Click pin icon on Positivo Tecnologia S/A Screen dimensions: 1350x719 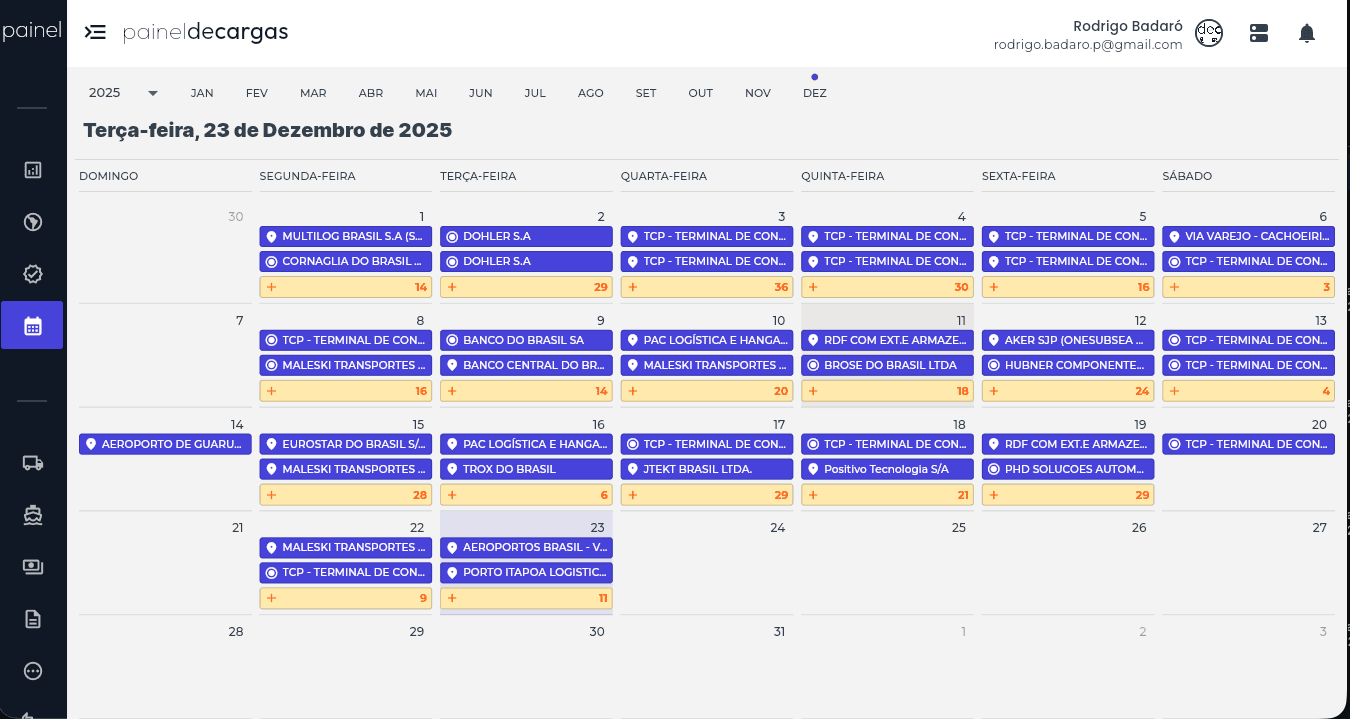click(813, 469)
